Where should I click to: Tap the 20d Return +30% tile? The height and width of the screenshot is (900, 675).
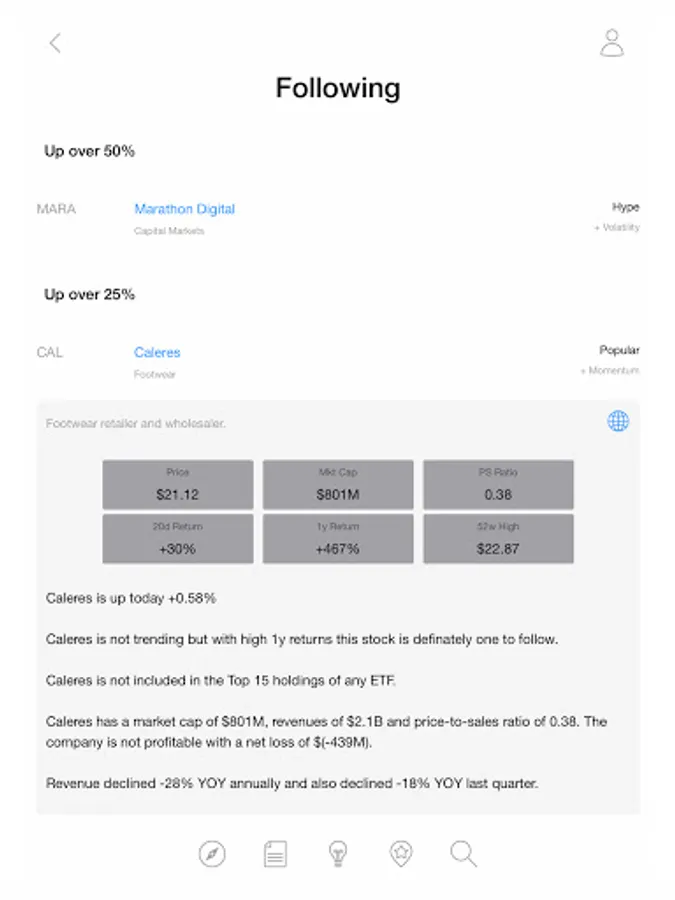177,539
